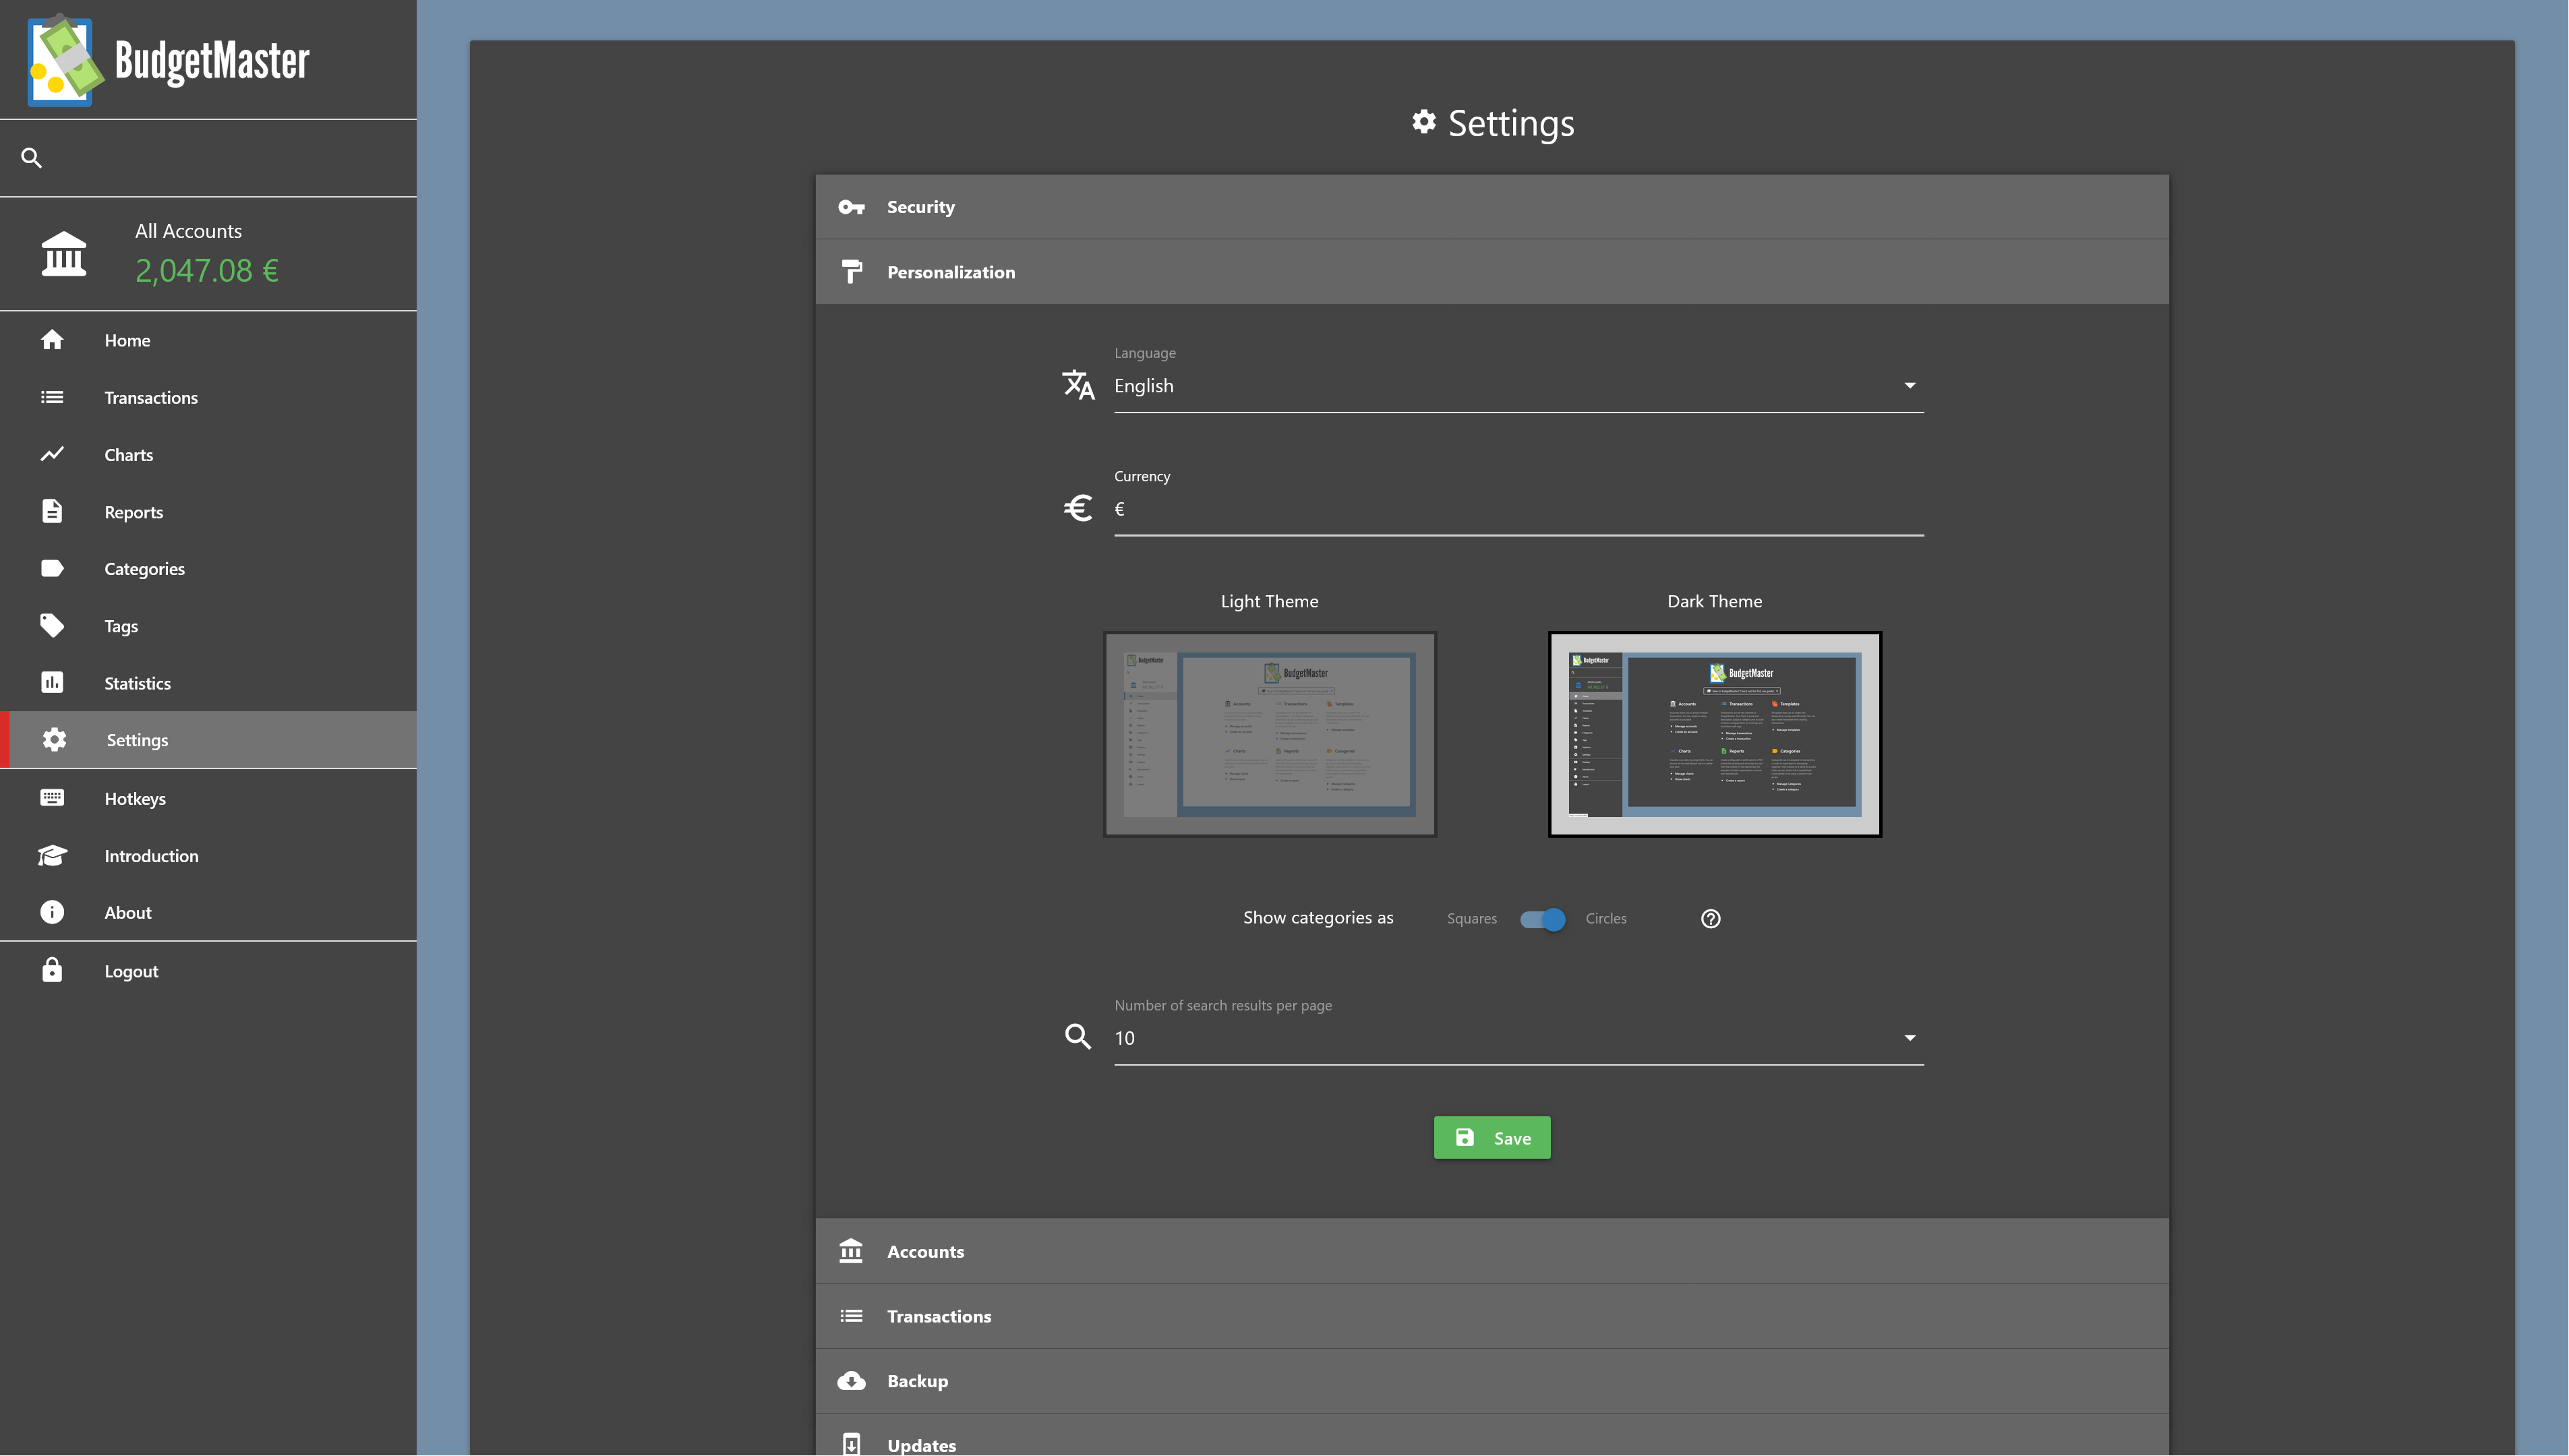This screenshot has height=1456, width=2569.
Task: Click the Personalization paint roller icon
Action: click(x=851, y=271)
